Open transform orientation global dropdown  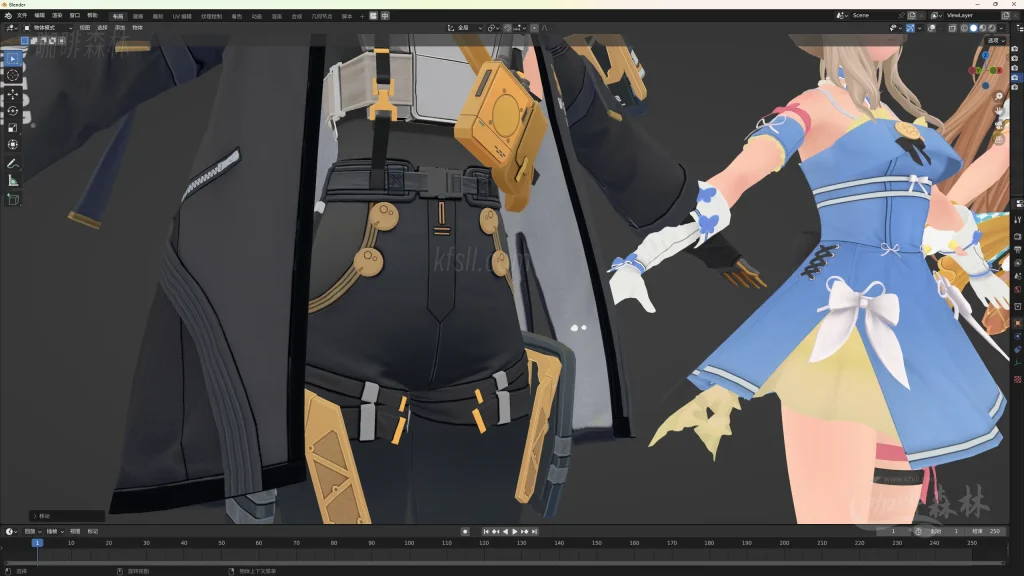[x=464, y=28]
